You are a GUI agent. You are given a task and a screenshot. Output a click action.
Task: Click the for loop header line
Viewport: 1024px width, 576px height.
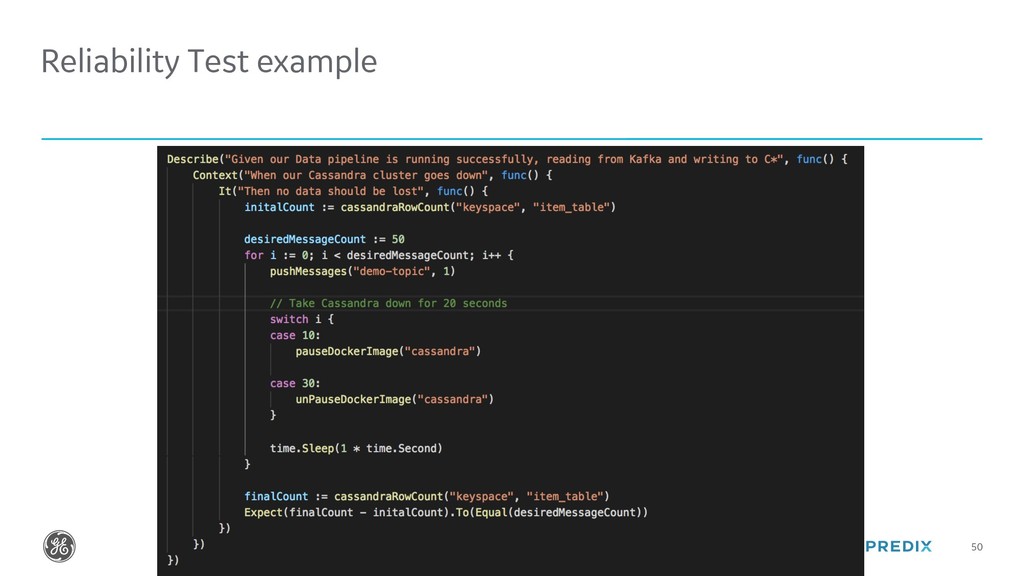click(379, 255)
